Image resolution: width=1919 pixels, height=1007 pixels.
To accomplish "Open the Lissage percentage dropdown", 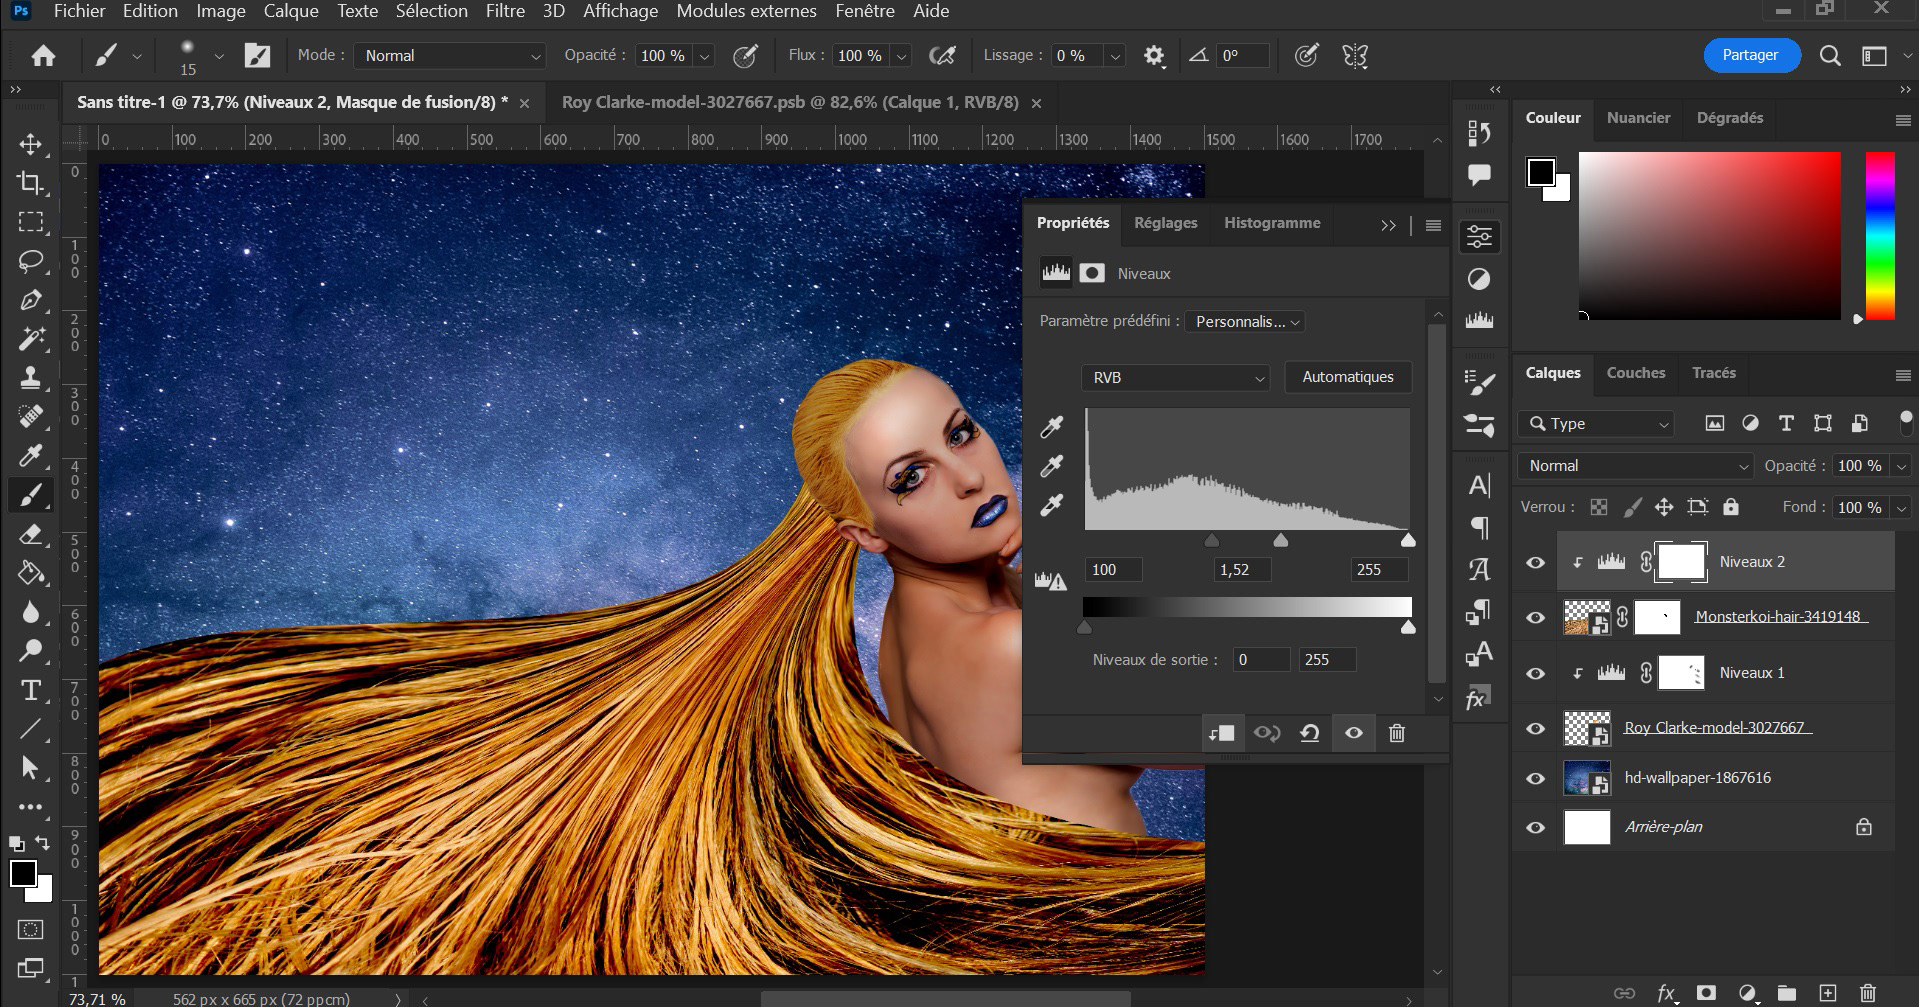I will pyautogui.click(x=1115, y=56).
